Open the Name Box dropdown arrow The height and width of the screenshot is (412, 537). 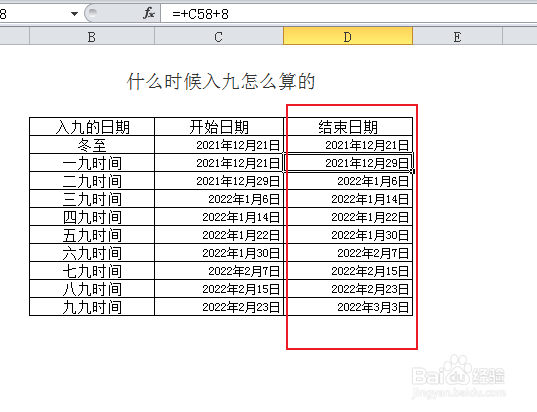click(x=74, y=14)
